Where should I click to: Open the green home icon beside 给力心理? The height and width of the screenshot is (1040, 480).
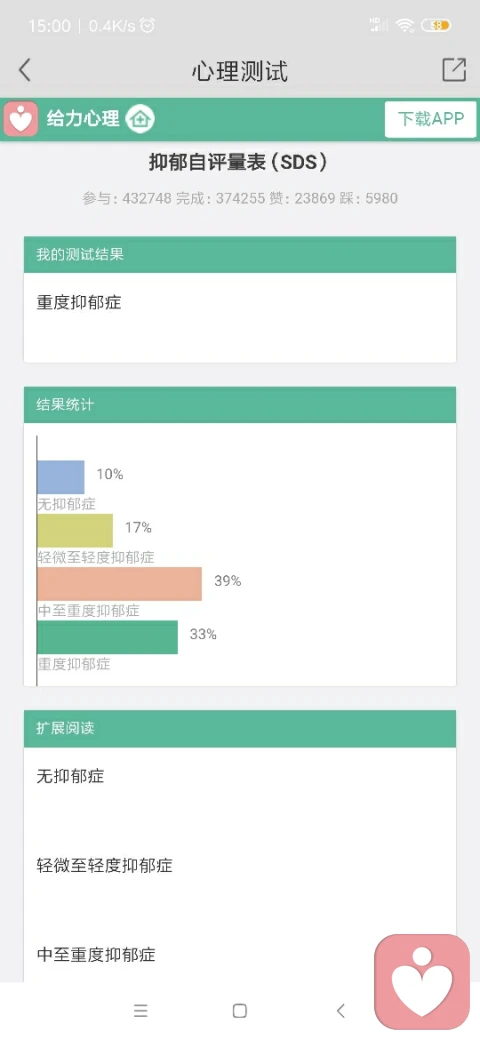[x=140, y=119]
